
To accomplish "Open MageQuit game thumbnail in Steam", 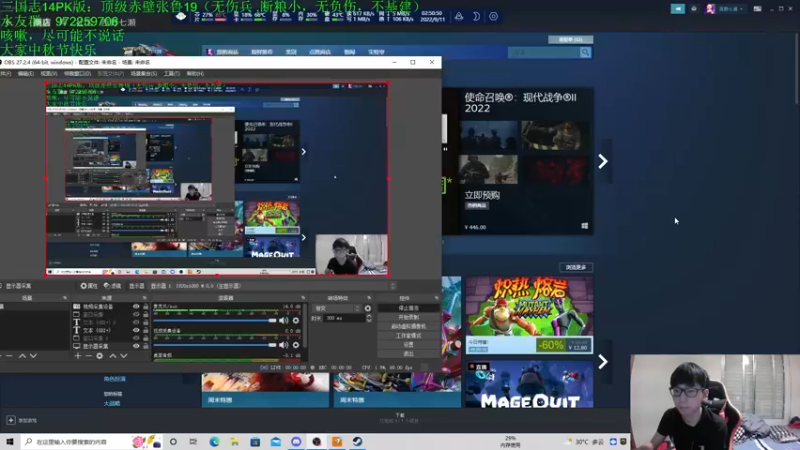I will (x=530, y=384).
